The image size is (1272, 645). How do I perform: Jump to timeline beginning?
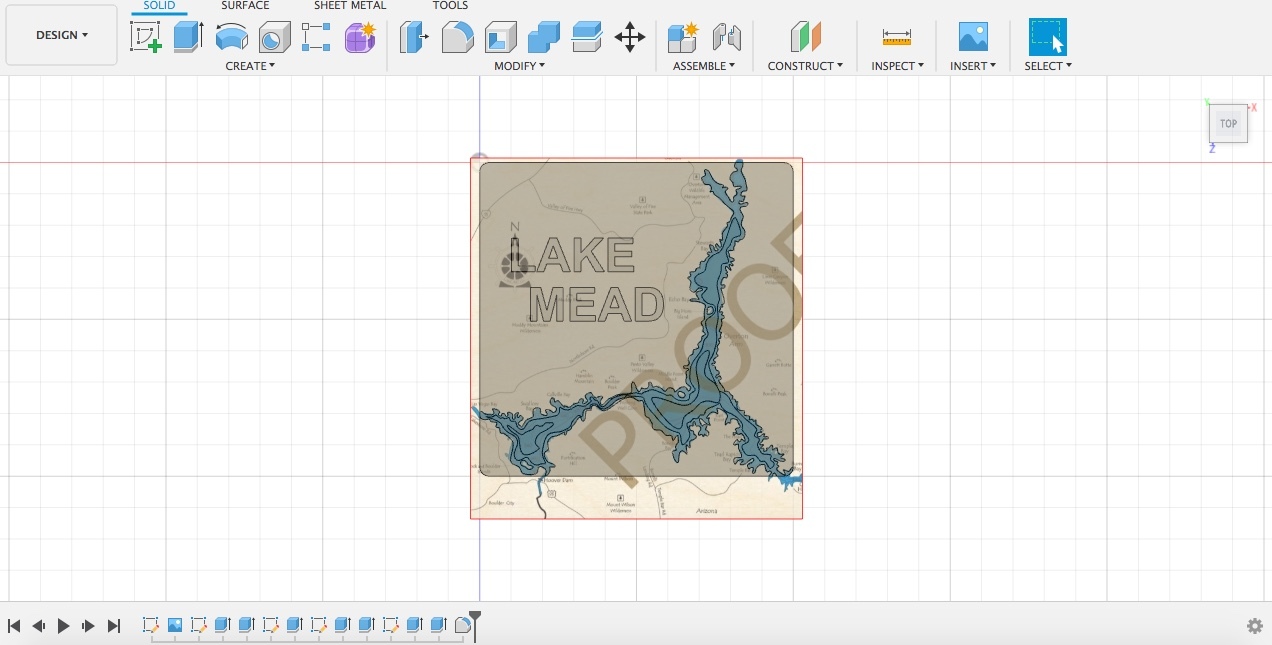click(14, 626)
